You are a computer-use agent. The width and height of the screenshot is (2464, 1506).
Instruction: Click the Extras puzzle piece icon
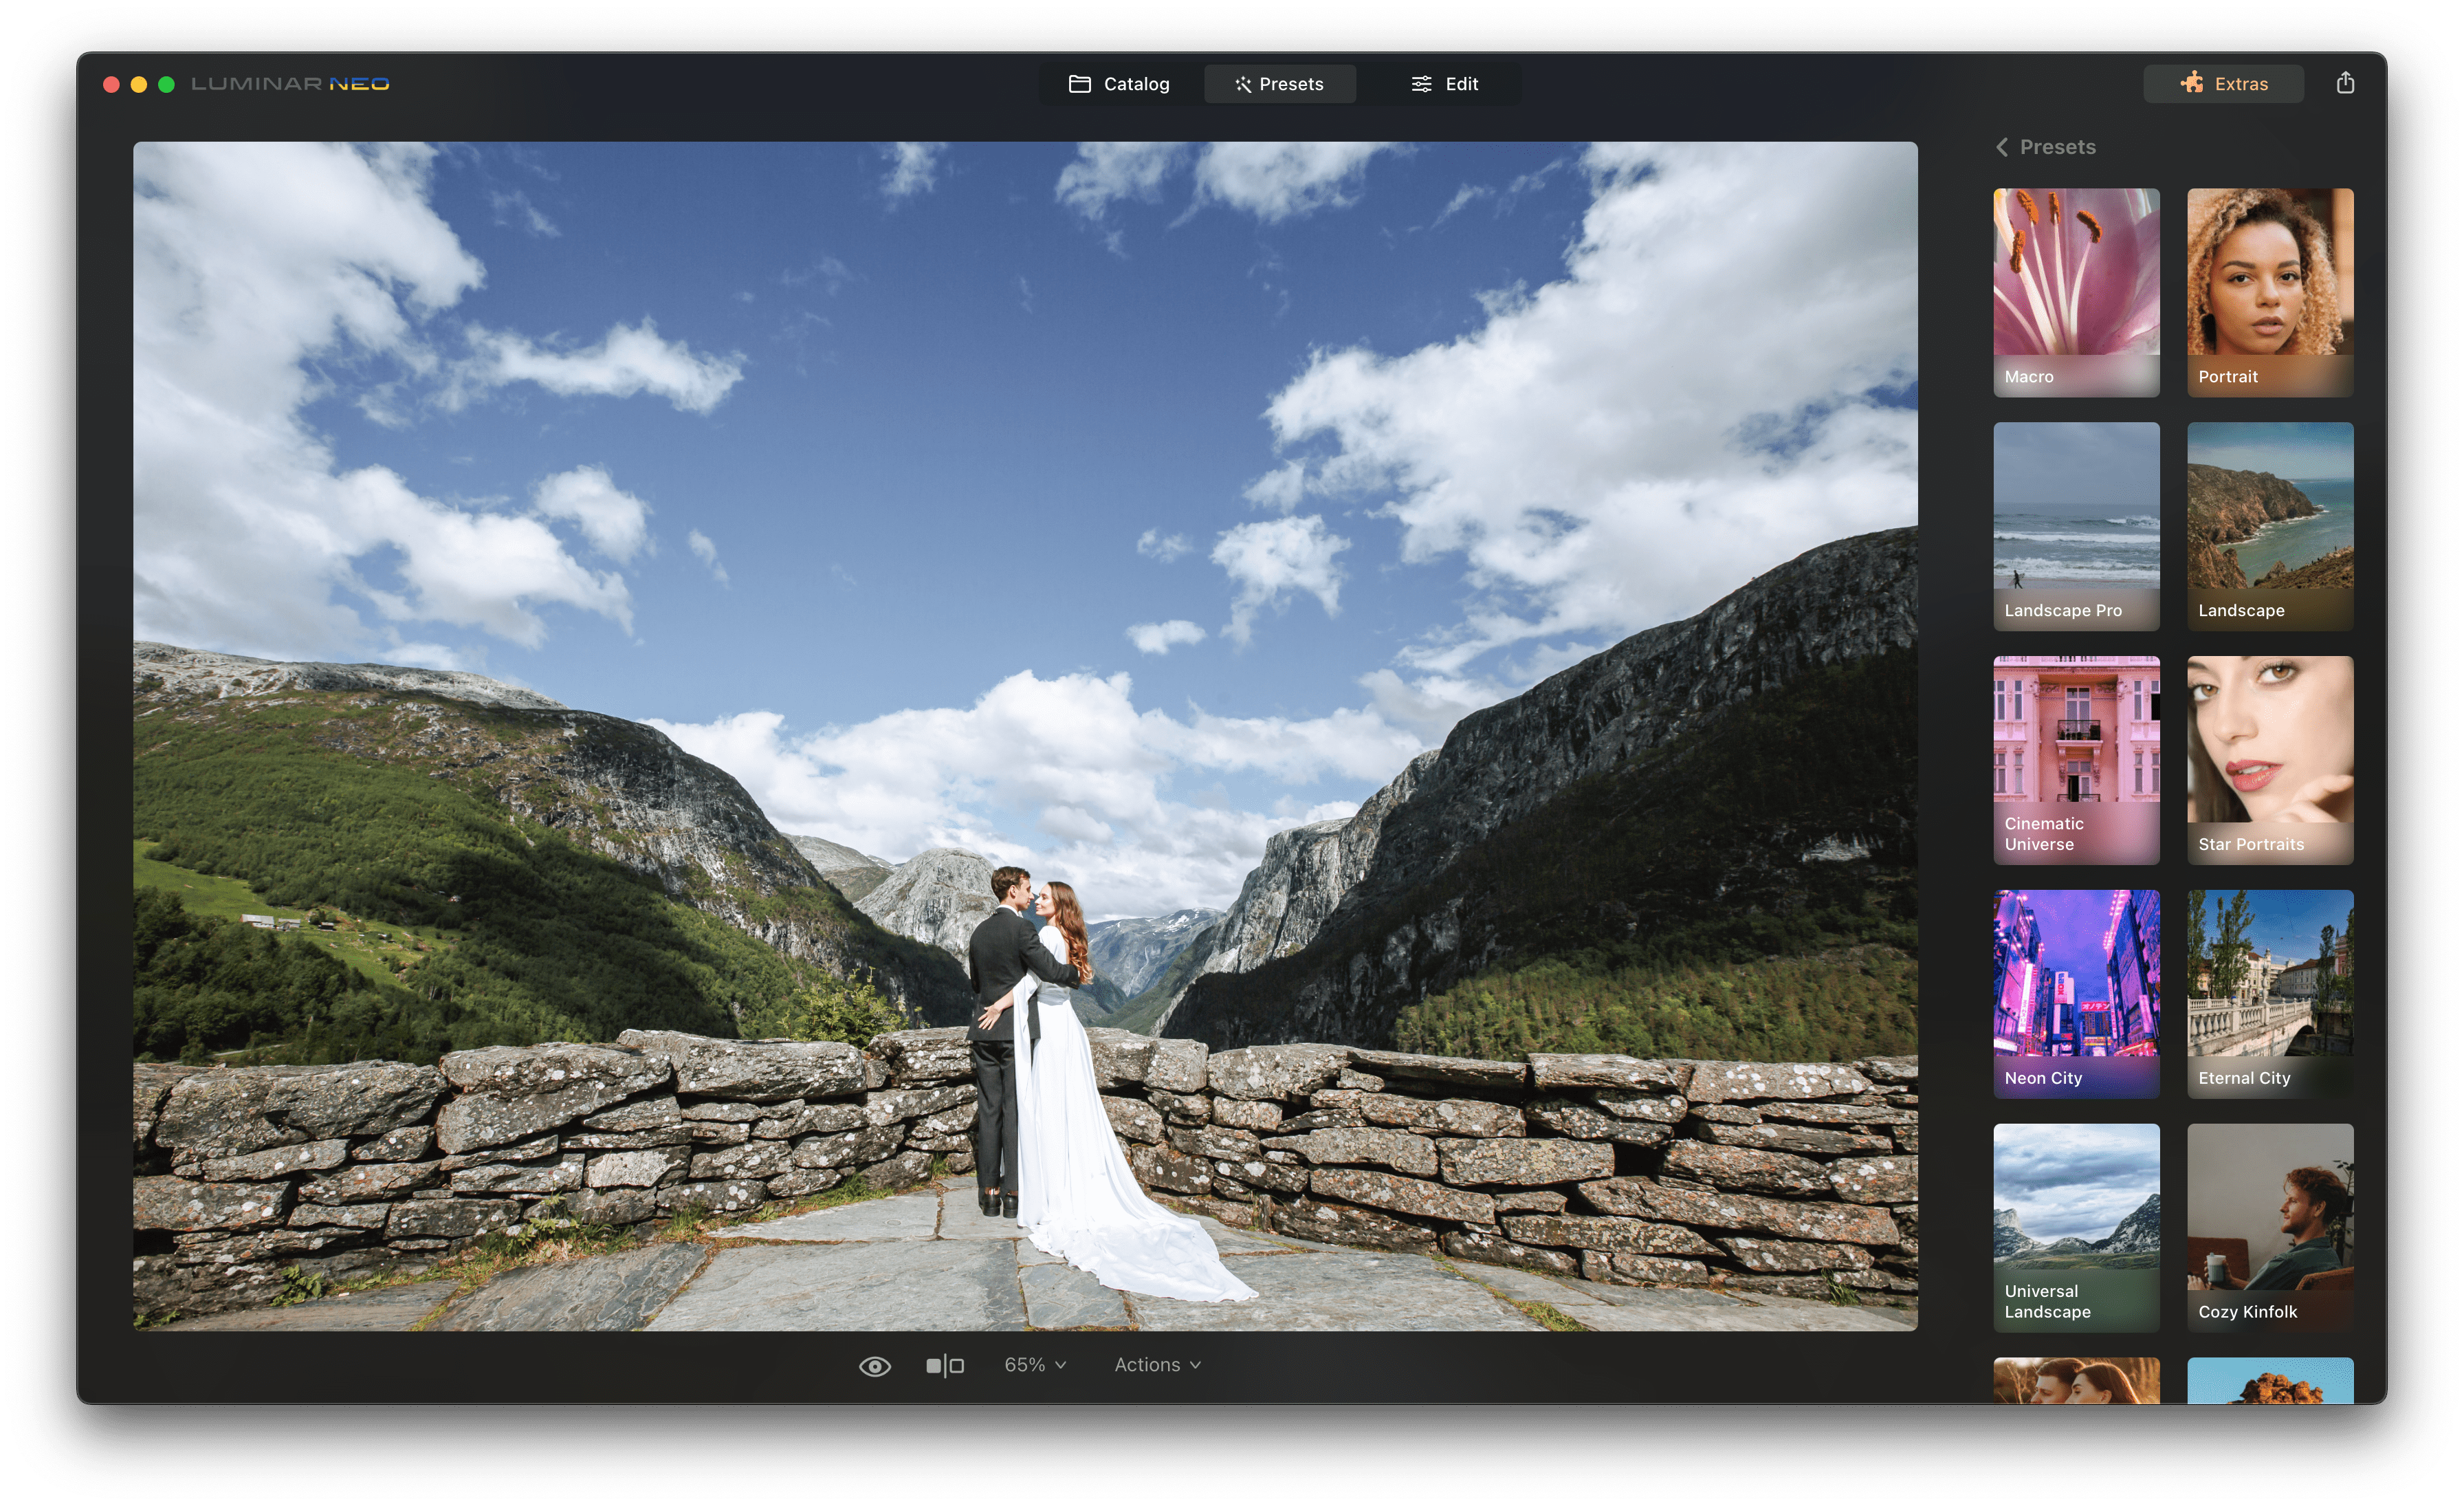(x=2192, y=83)
